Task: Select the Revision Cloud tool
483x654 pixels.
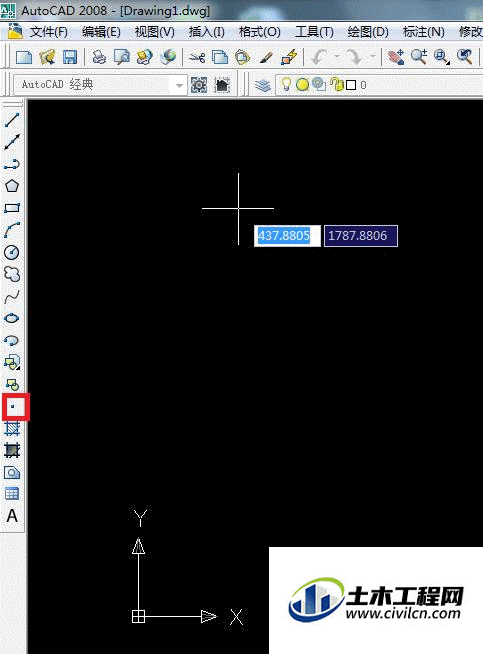Action: (x=12, y=274)
